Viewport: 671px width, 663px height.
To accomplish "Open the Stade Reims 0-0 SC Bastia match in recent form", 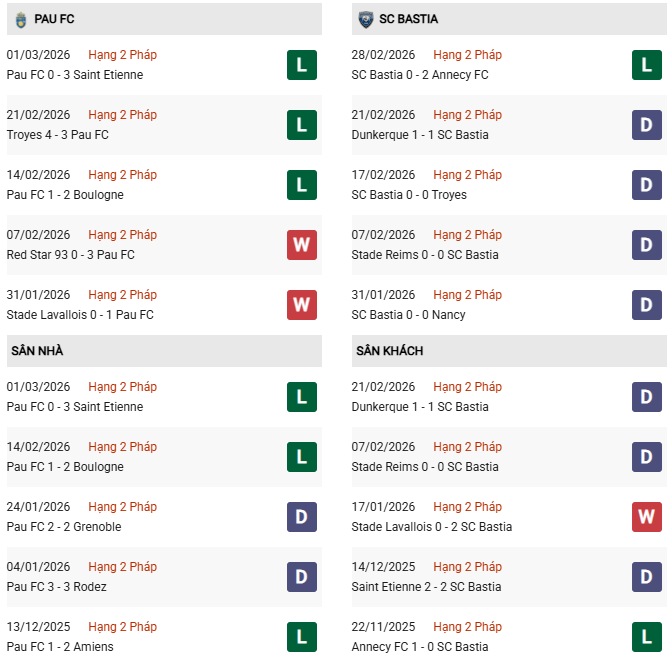I will (x=425, y=255).
